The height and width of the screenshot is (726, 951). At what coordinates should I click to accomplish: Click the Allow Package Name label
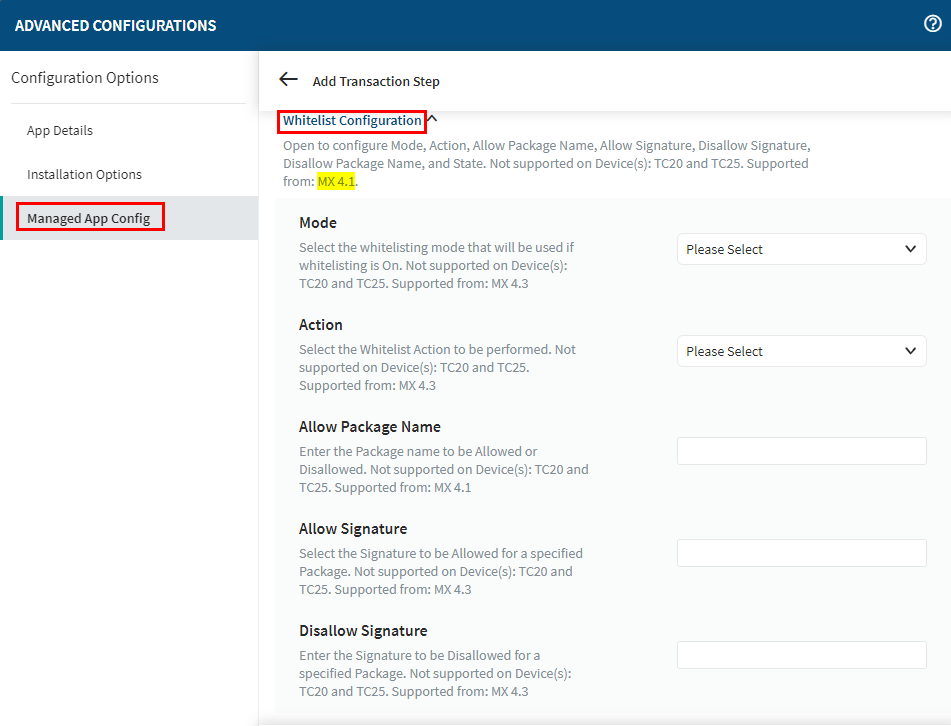[x=370, y=427]
